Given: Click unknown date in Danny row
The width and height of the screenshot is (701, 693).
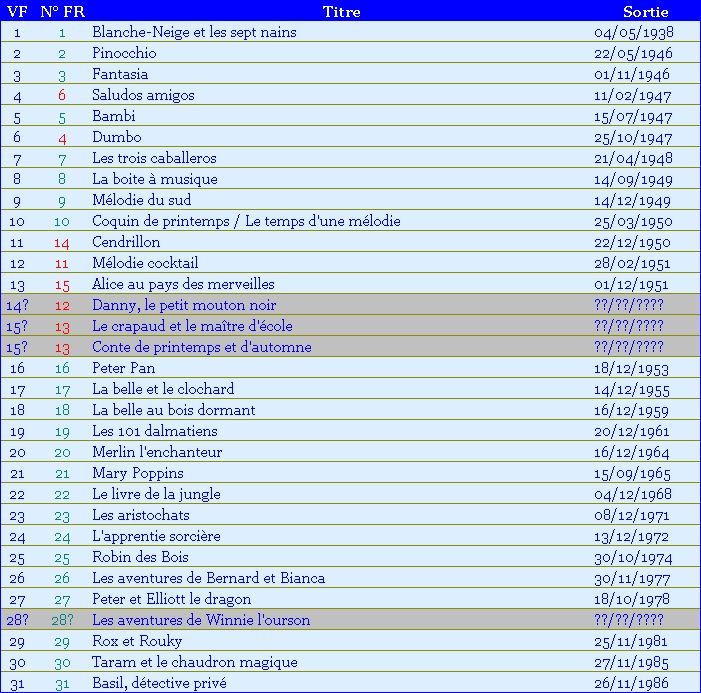Looking at the screenshot, I should (x=629, y=305).
